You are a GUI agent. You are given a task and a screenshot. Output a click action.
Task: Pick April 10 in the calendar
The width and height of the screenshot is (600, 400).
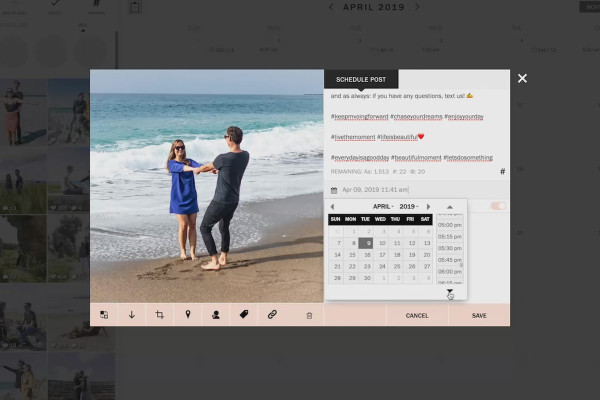pos(382,243)
